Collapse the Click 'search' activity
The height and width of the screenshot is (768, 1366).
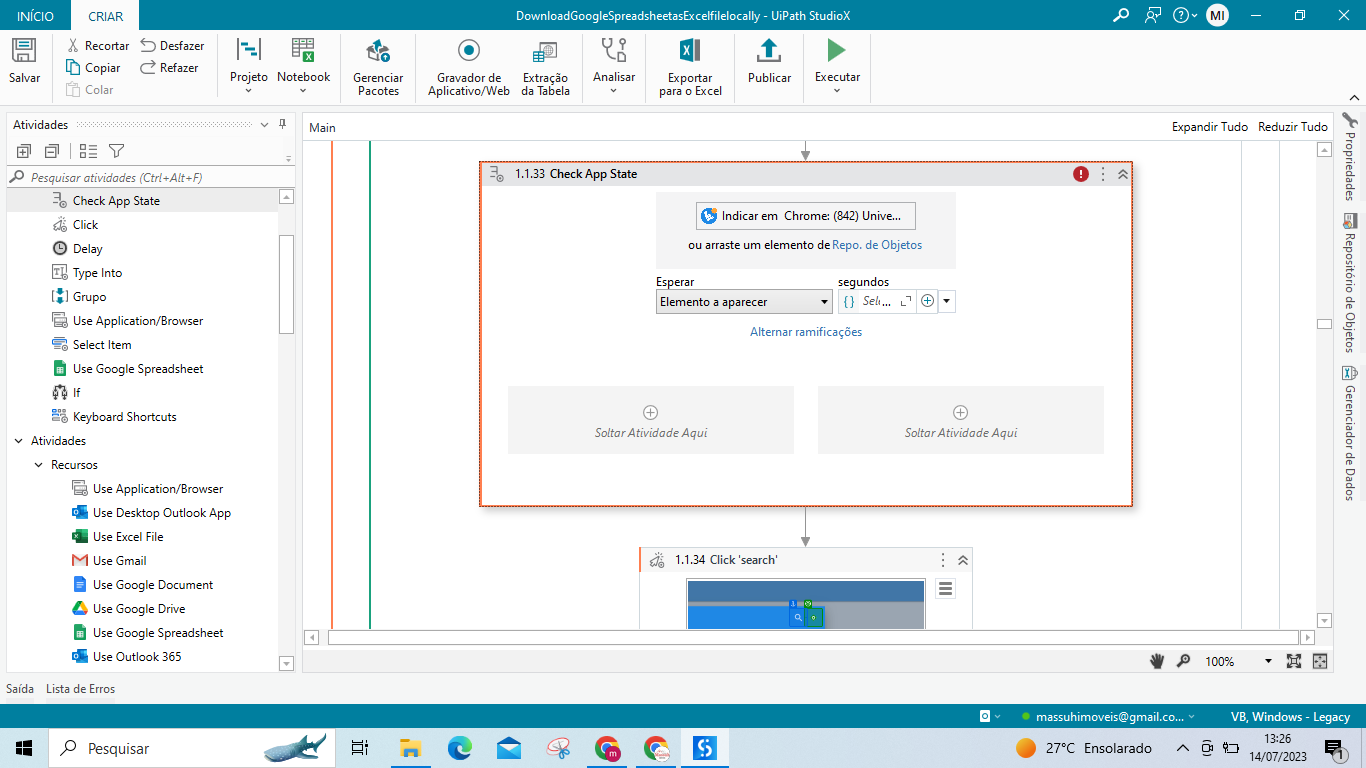(962, 560)
